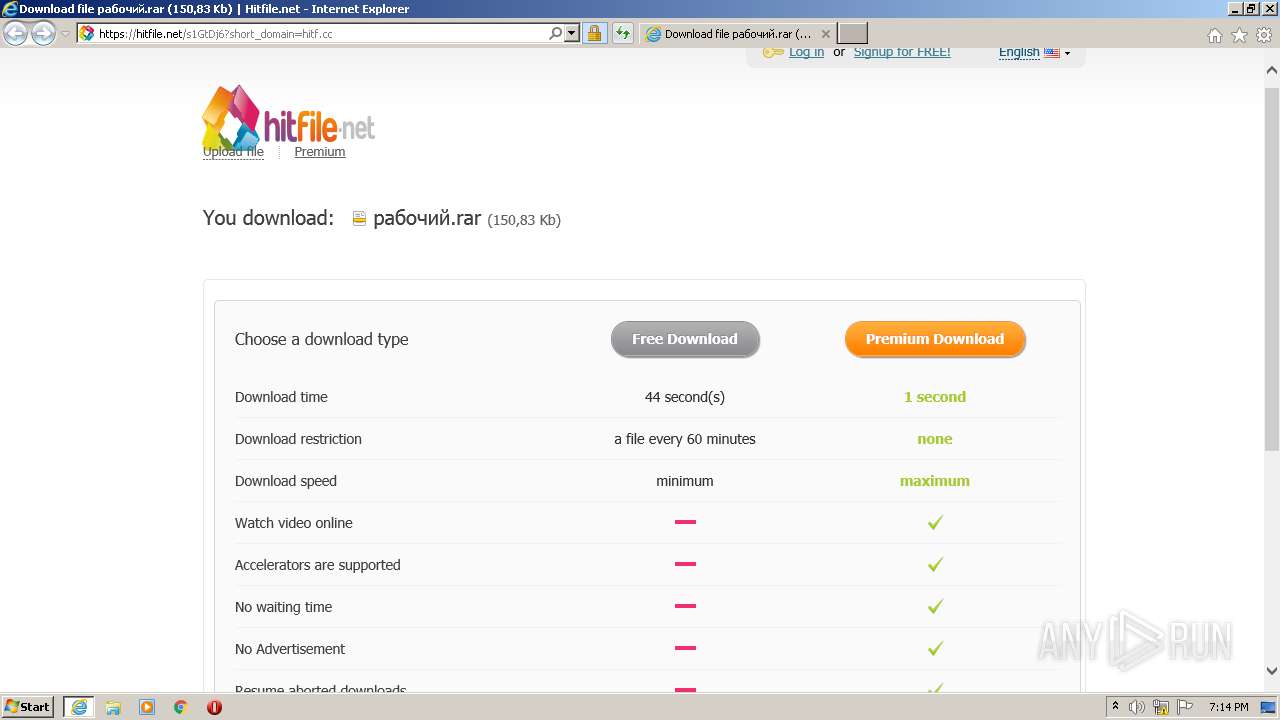Click the Log in link

pyautogui.click(x=806, y=52)
